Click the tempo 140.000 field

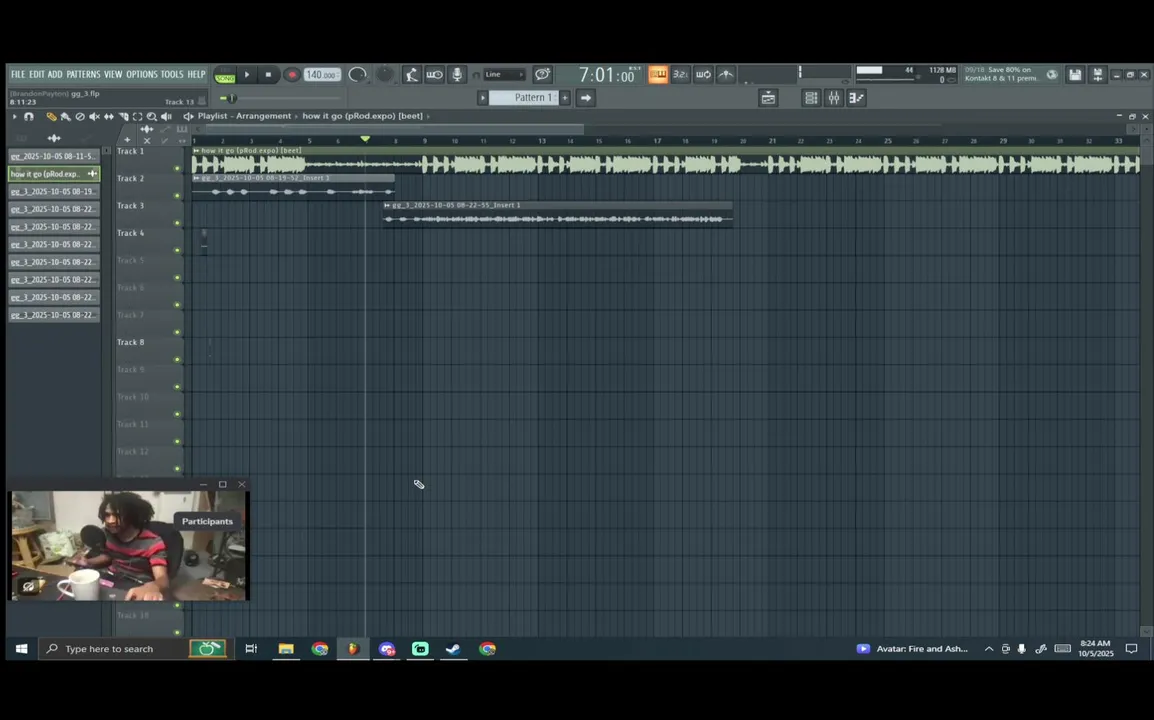click(x=322, y=75)
